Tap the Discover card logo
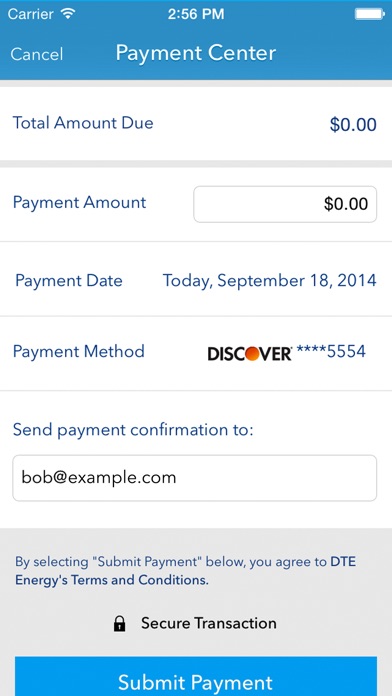392x696 pixels. click(x=249, y=353)
